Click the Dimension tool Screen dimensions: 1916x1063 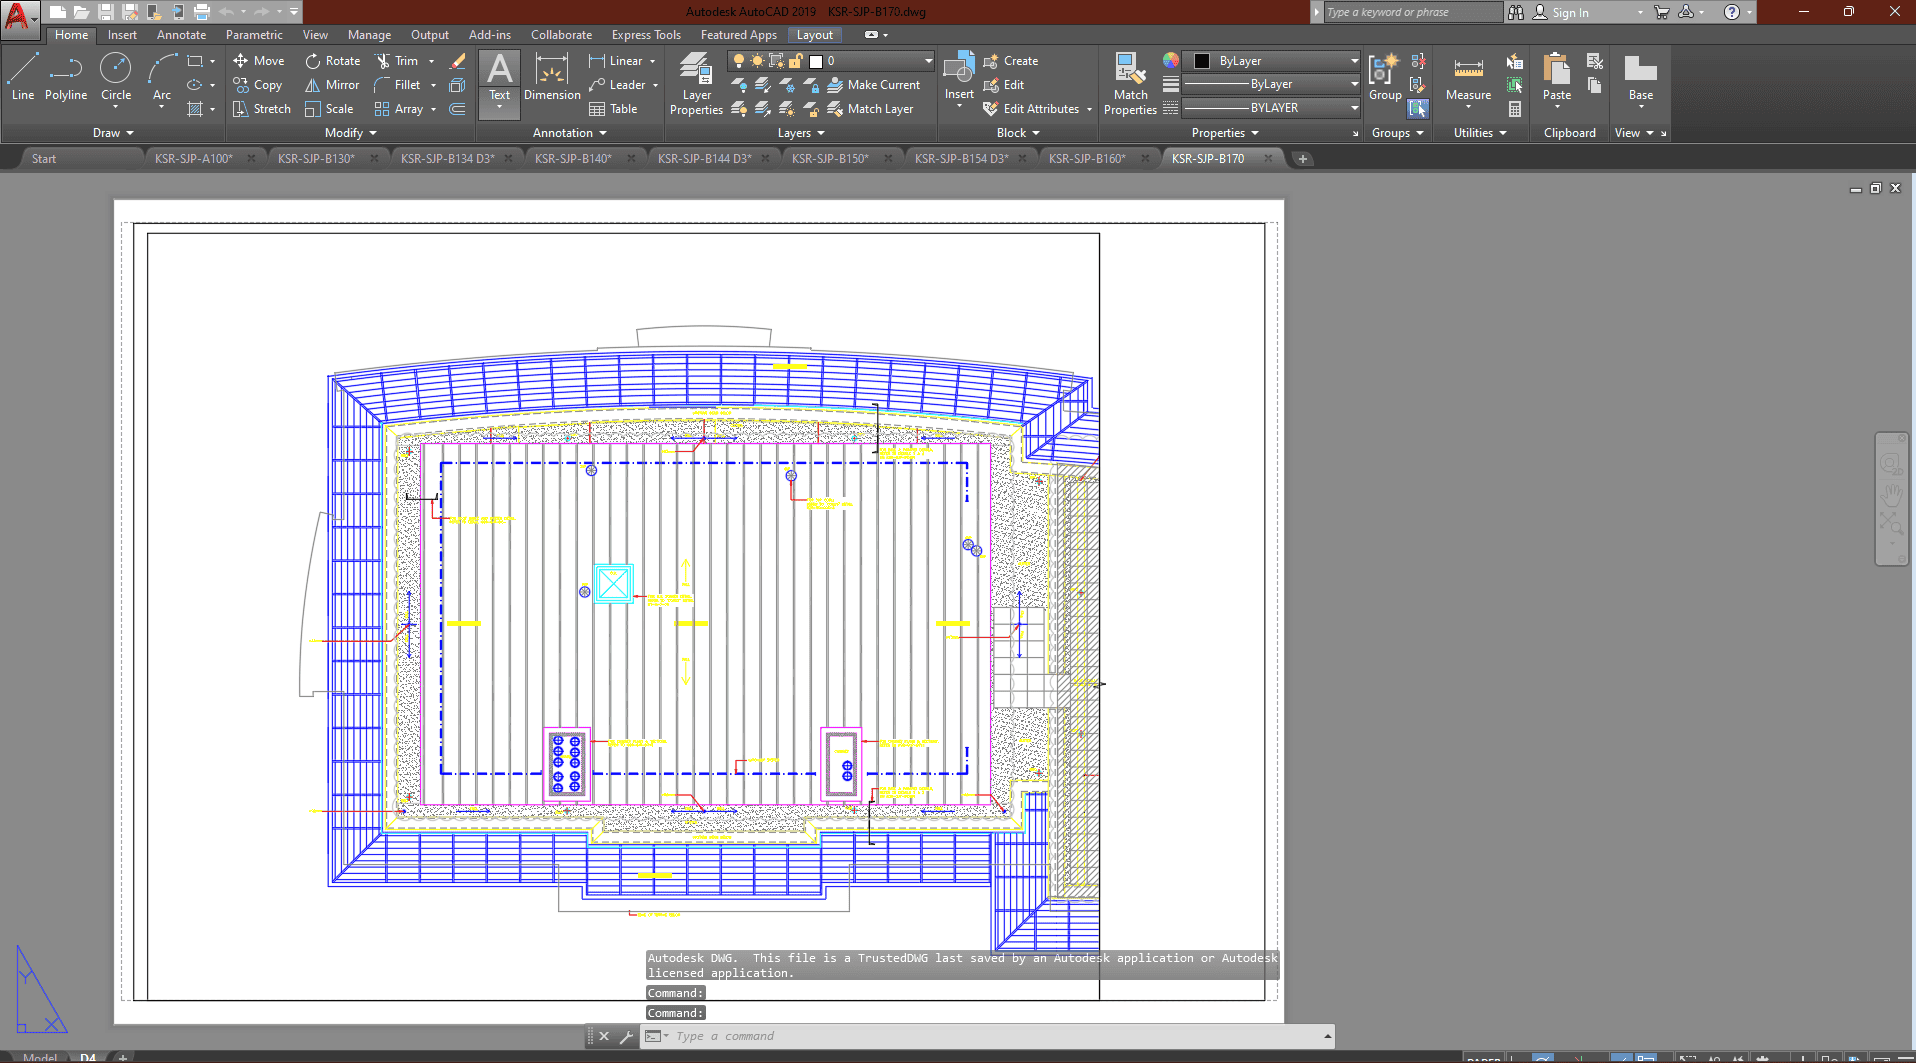coord(552,78)
